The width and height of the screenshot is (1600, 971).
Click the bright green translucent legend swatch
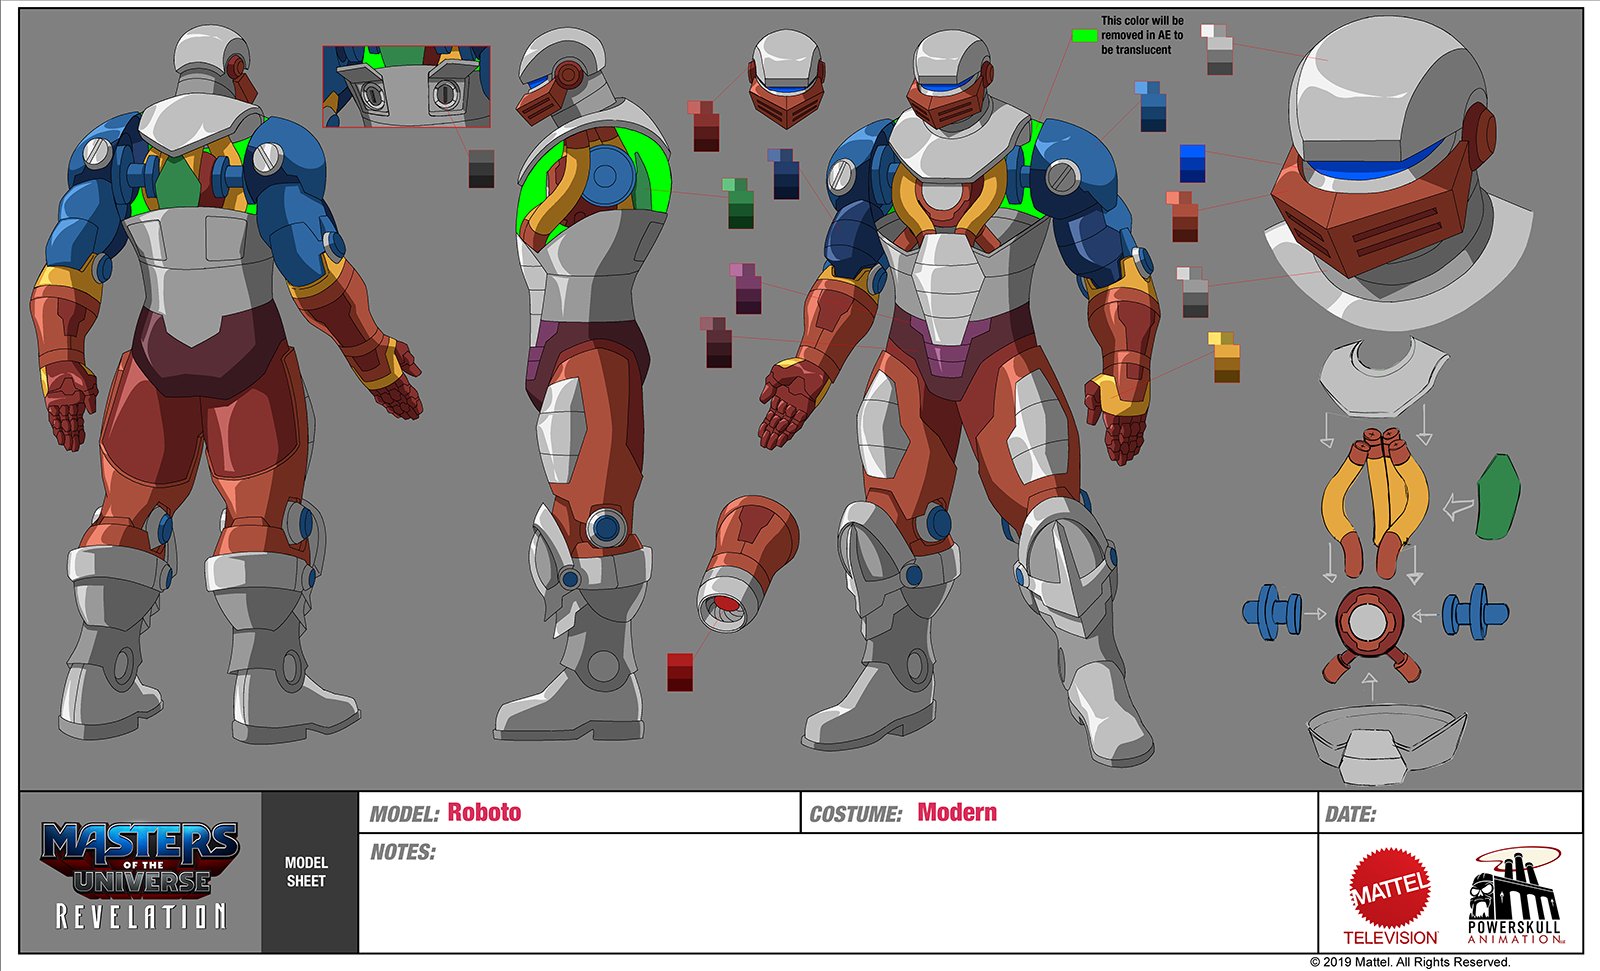pyautogui.click(x=1084, y=35)
